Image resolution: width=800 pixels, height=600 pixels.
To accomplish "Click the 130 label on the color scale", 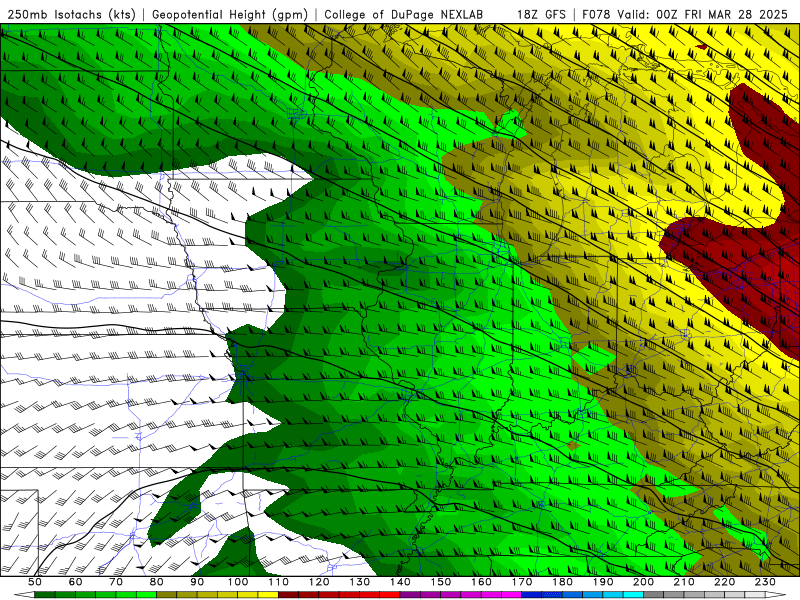I will pyautogui.click(x=360, y=582).
